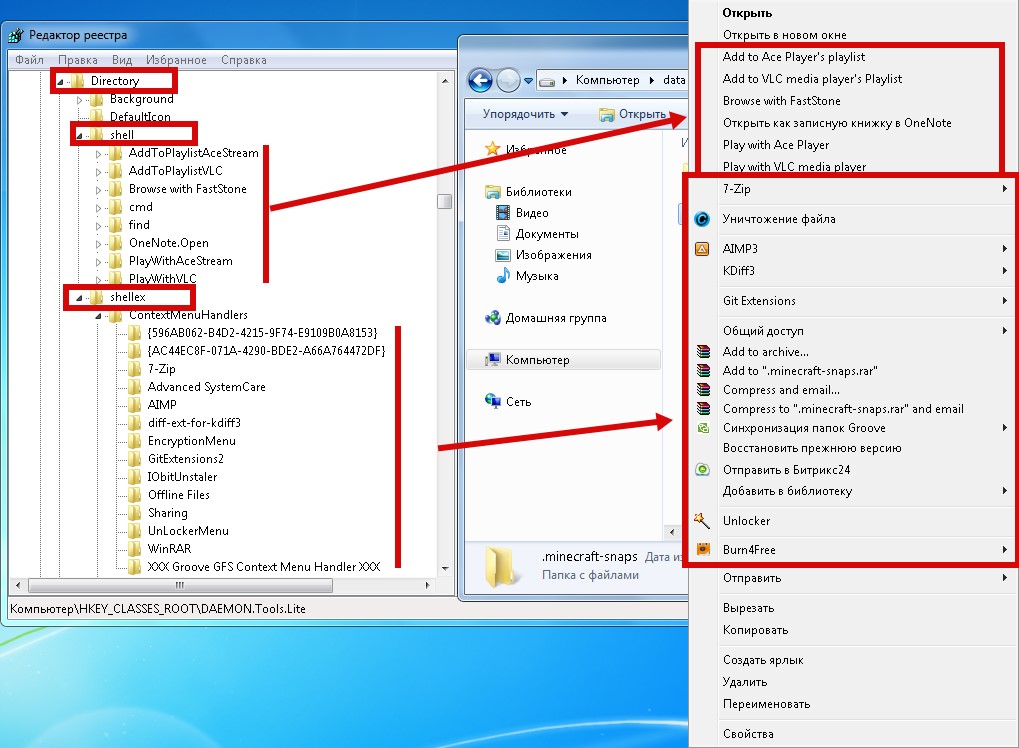
Task: Open the 7-Zip submenu
Action: click(x=848, y=189)
